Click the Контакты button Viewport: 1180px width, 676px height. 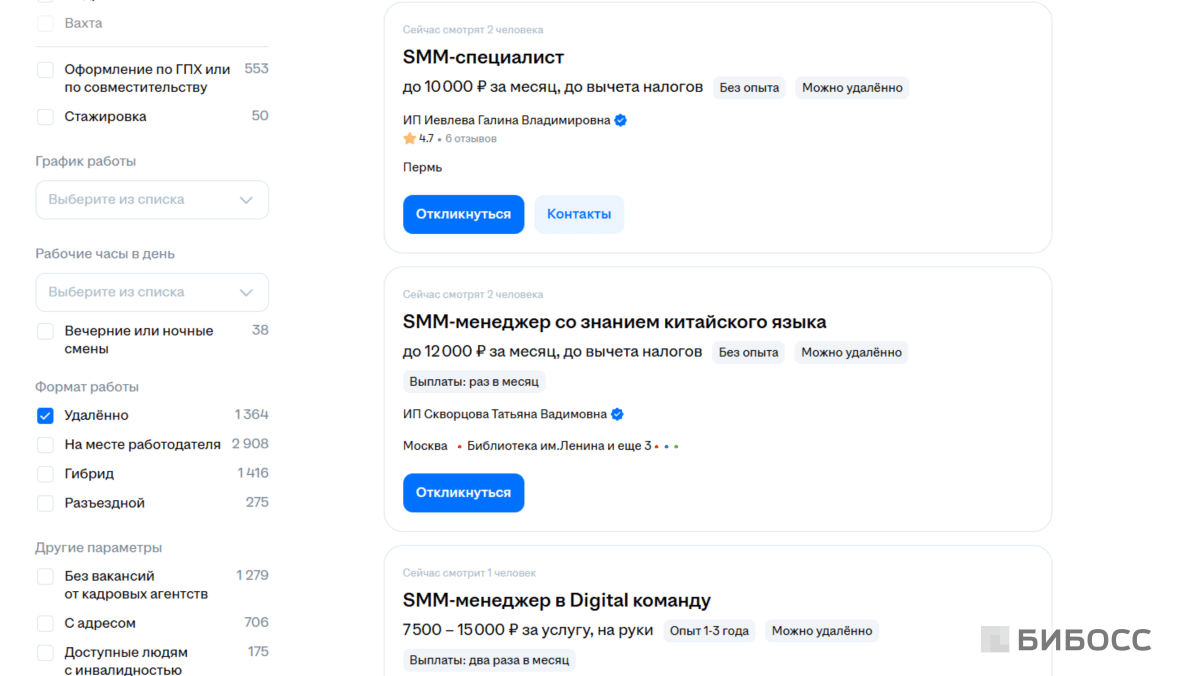pyautogui.click(x=579, y=213)
